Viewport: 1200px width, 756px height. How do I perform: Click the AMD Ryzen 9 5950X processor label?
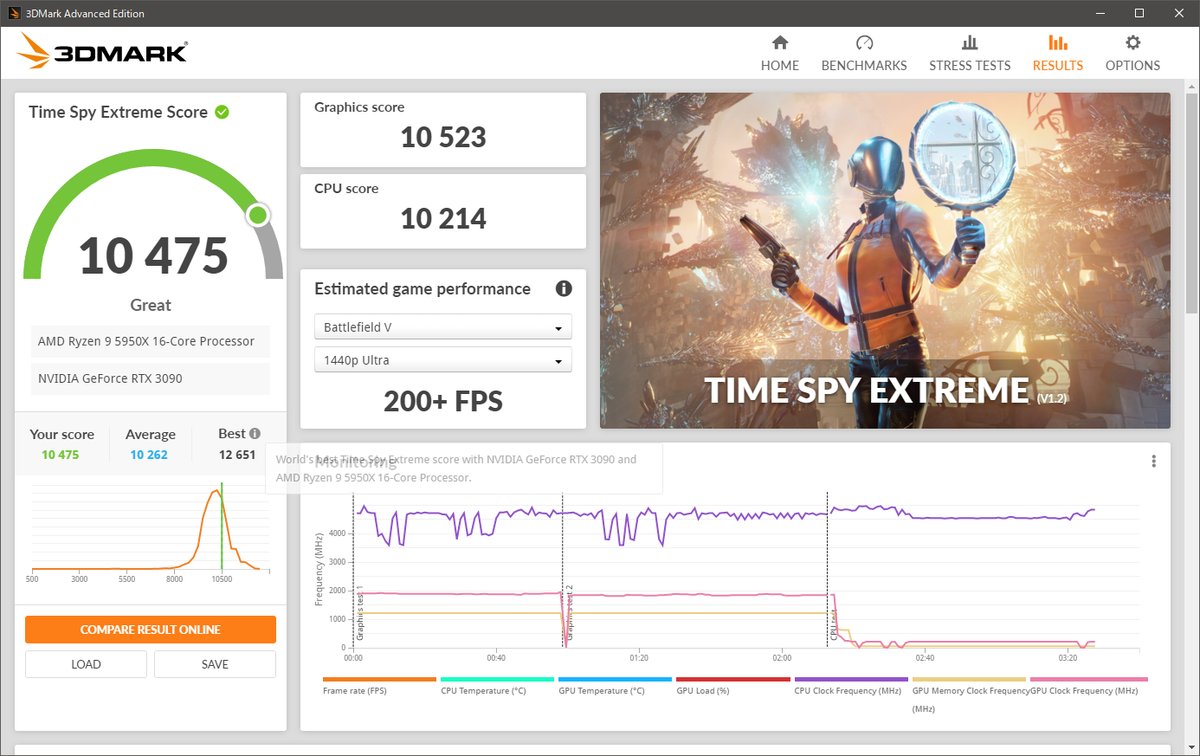click(150, 341)
